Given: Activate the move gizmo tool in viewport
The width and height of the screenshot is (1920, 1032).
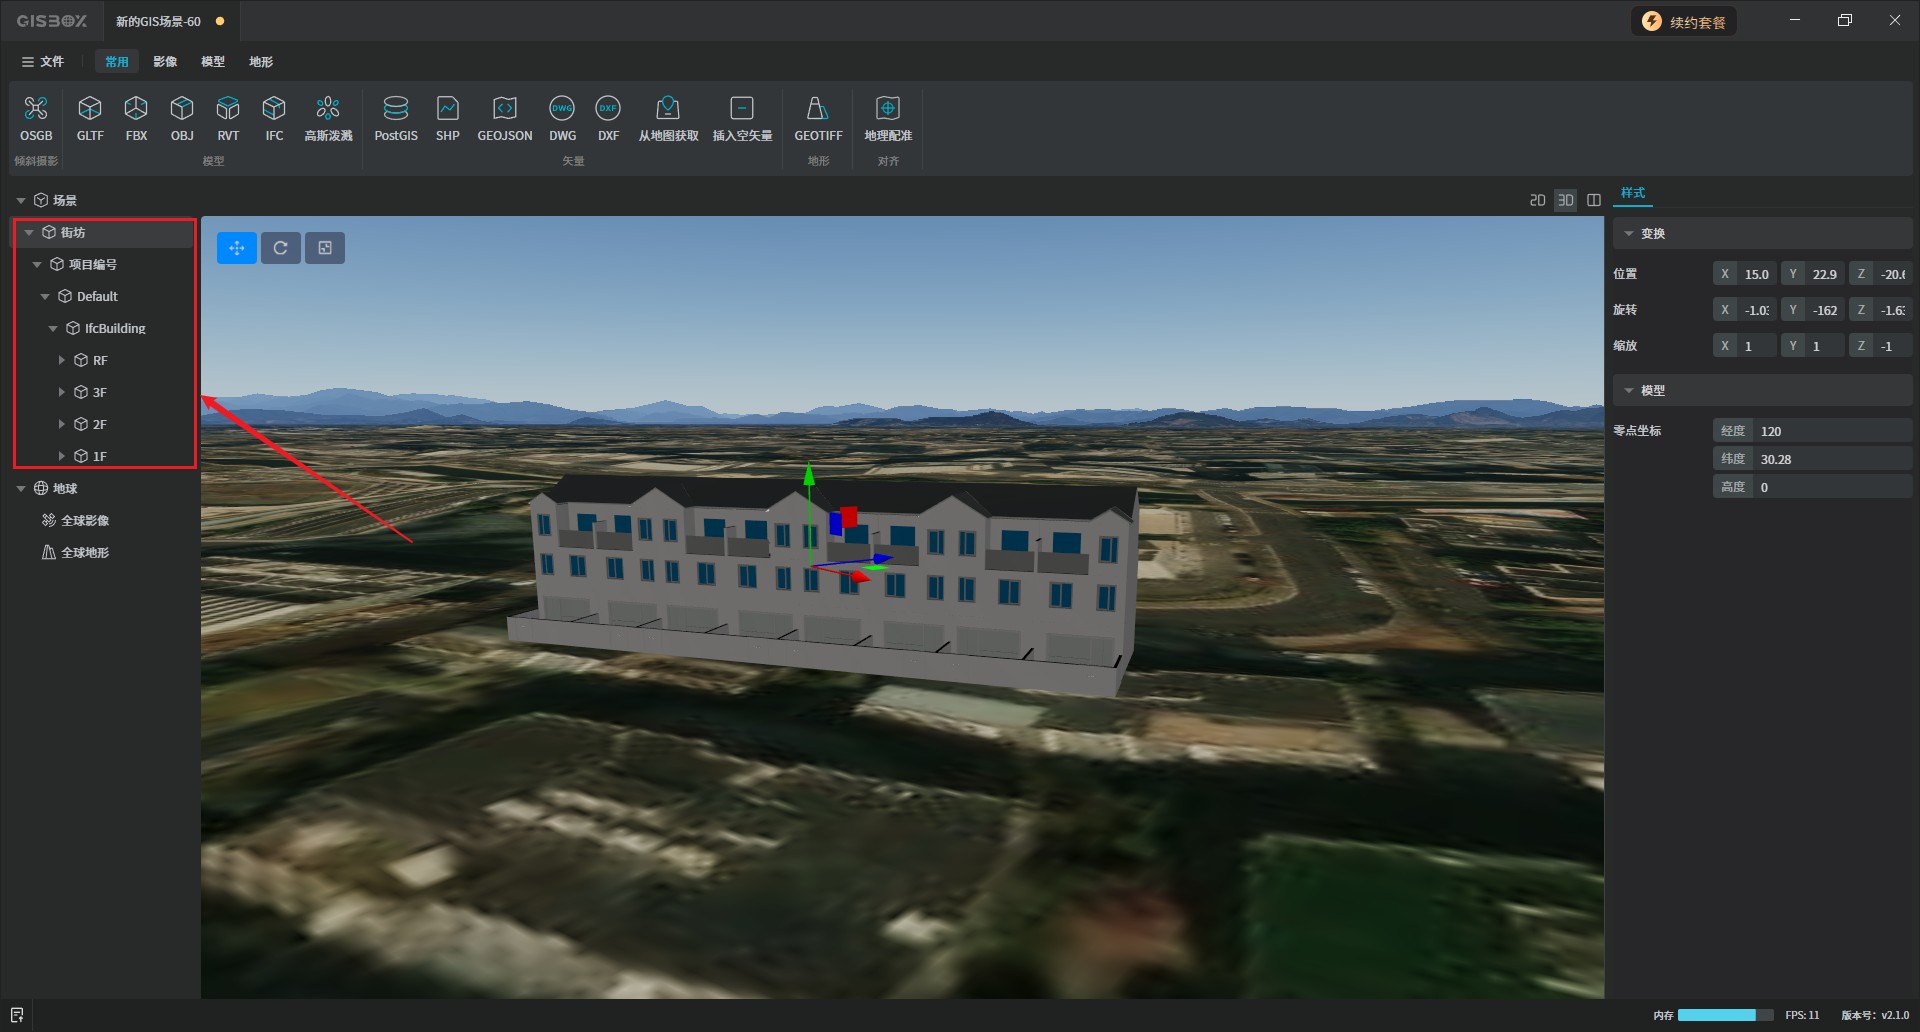Looking at the screenshot, I should [237, 248].
